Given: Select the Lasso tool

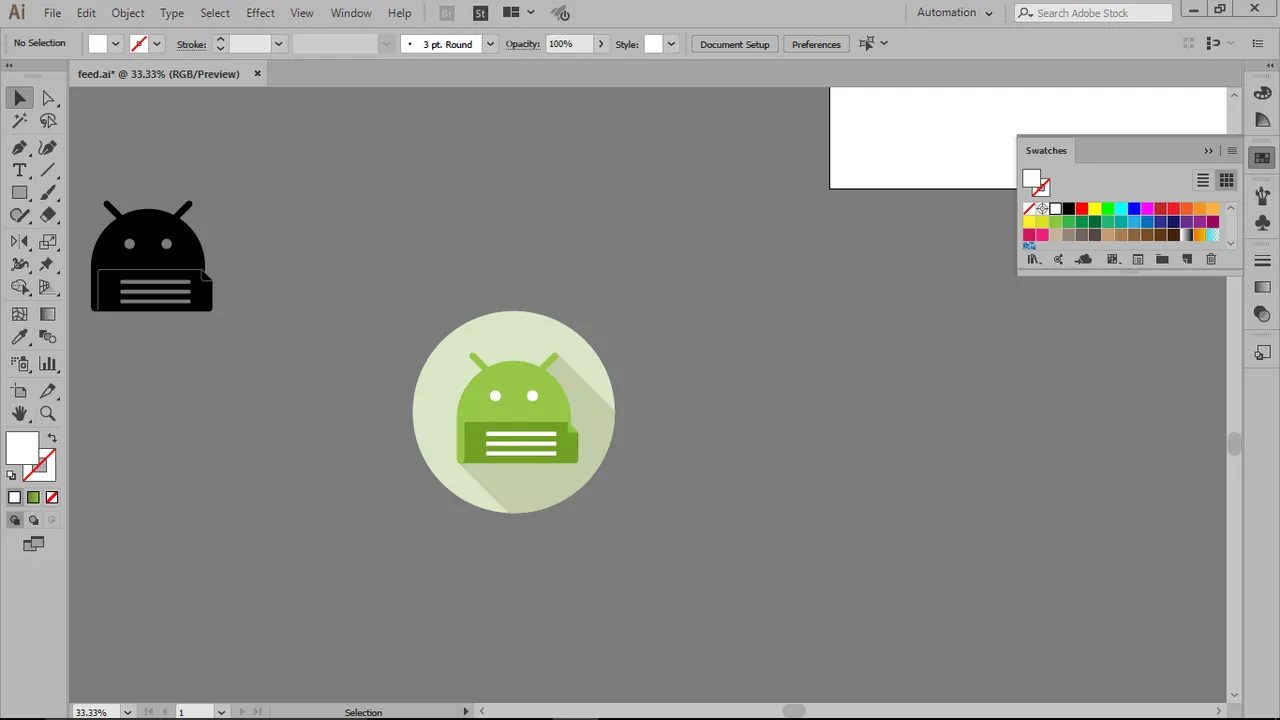Looking at the screenshot, I should coord(48,121).
